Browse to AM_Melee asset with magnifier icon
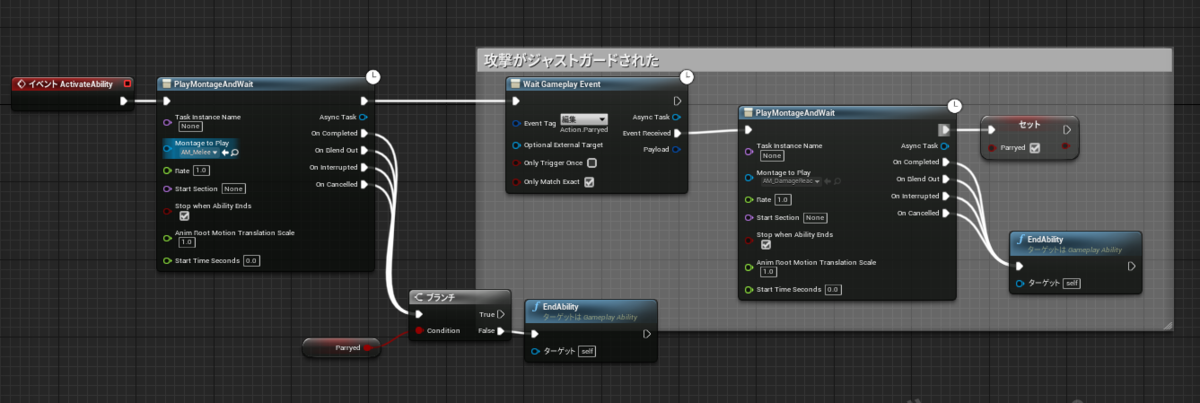1200x403 pixels. click(234, 152)
